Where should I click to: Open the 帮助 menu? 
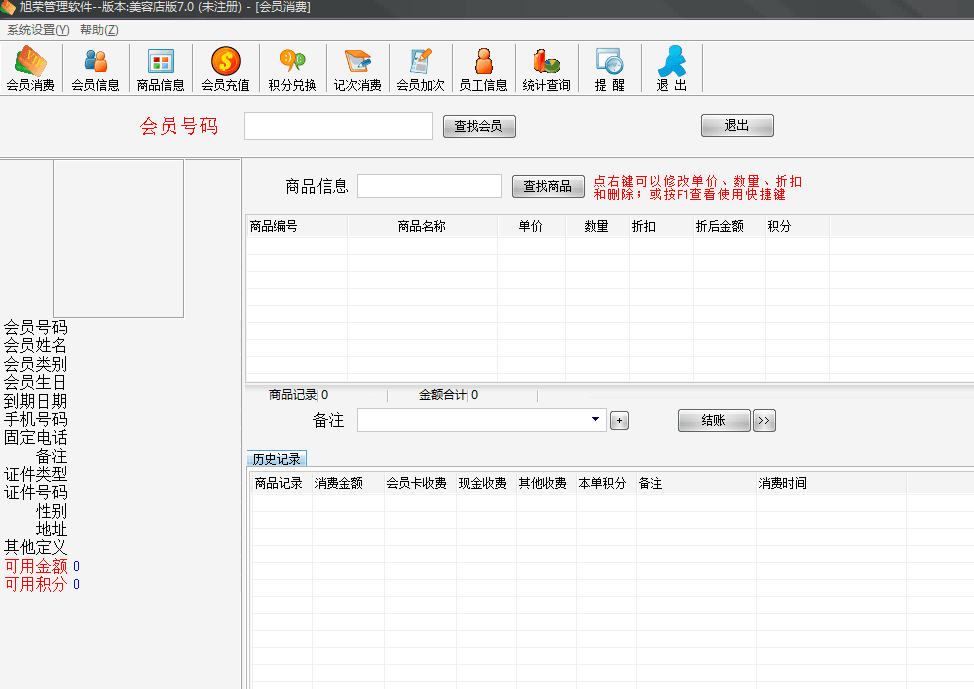[x=99, y=30]
